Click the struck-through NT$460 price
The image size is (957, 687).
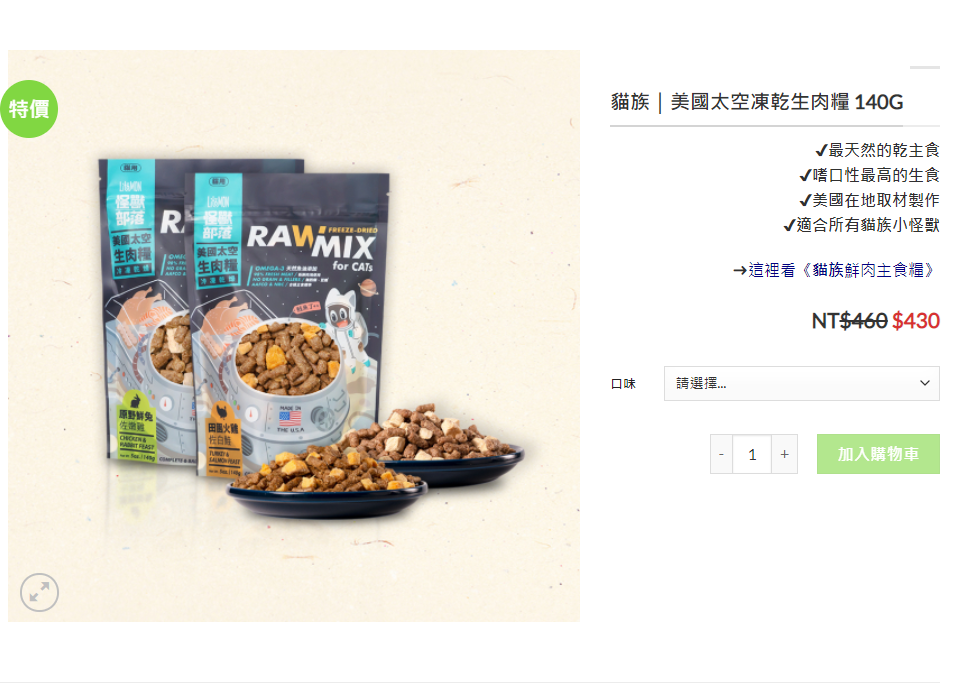pyautogui.click(x=849, y=320)
